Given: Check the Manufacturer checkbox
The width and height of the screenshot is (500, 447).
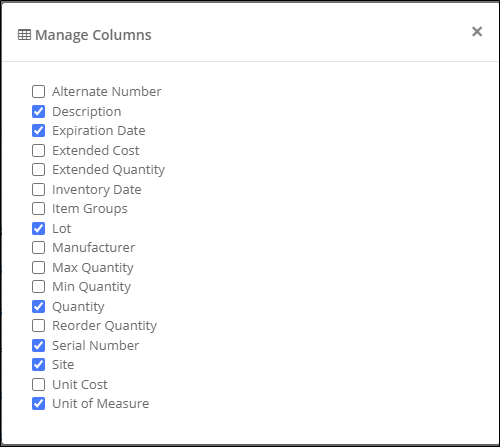Looking at the screenshot, I should pos(39,247).
